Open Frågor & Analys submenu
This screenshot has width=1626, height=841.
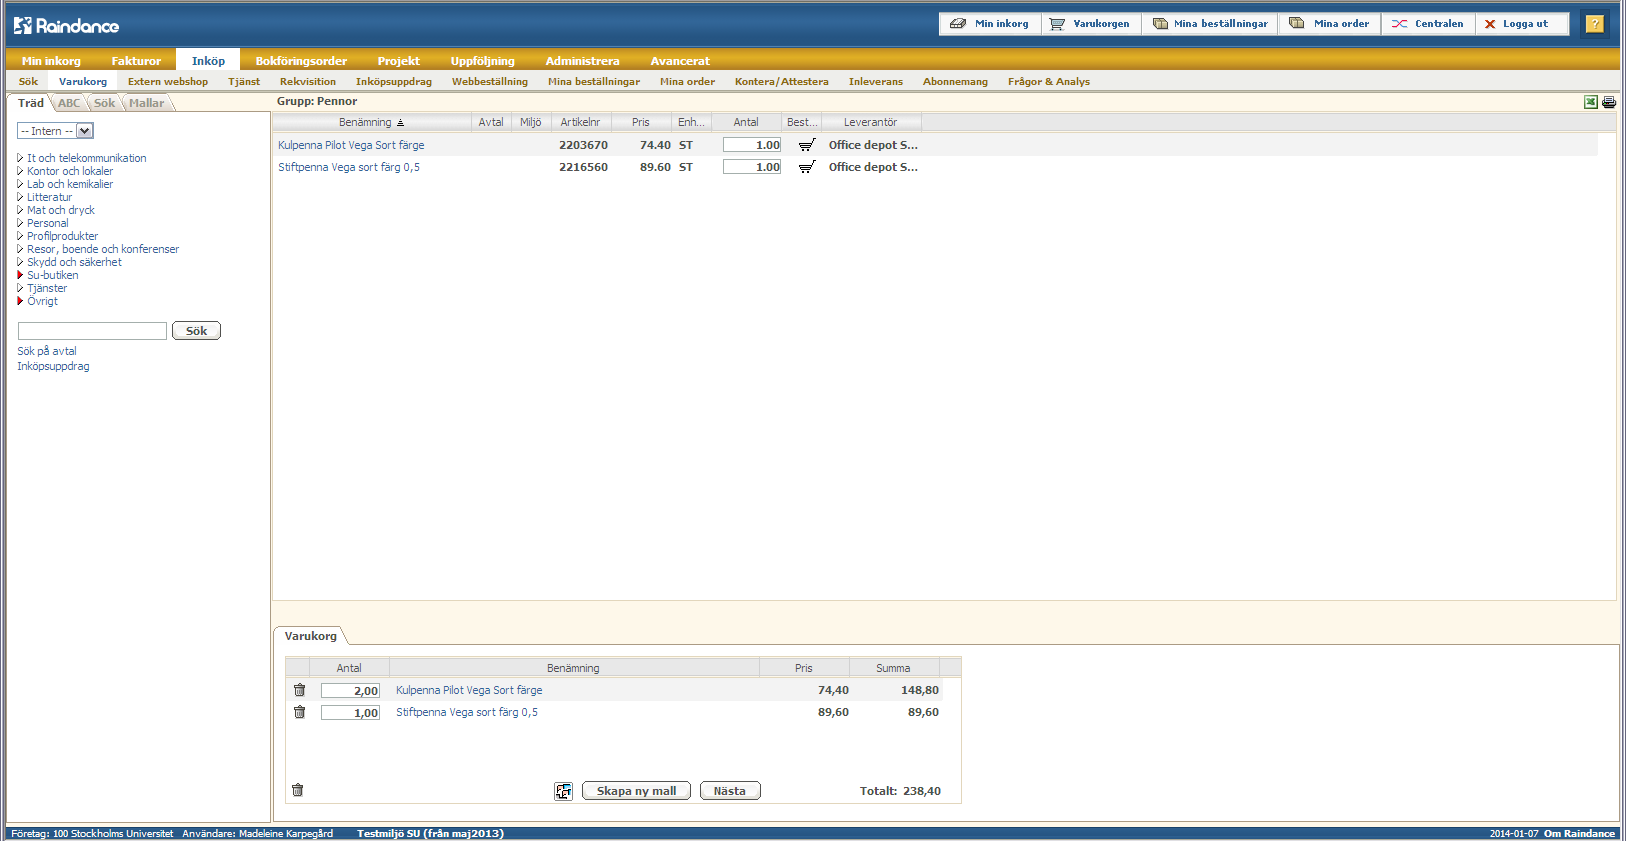[1049, 82]
